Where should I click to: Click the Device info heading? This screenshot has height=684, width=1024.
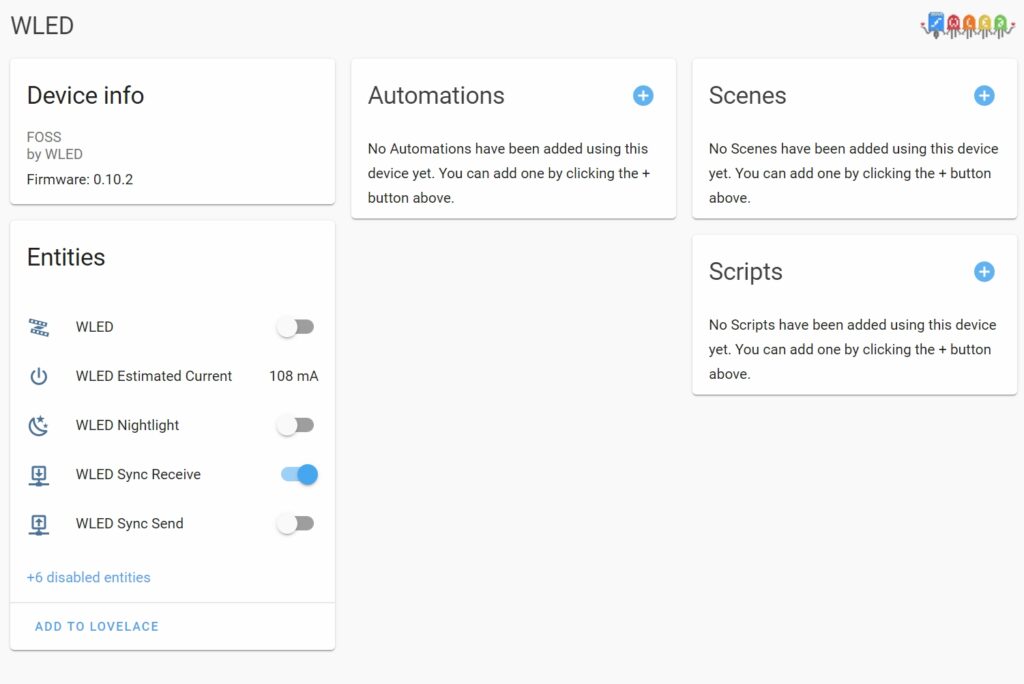(86, 95)
